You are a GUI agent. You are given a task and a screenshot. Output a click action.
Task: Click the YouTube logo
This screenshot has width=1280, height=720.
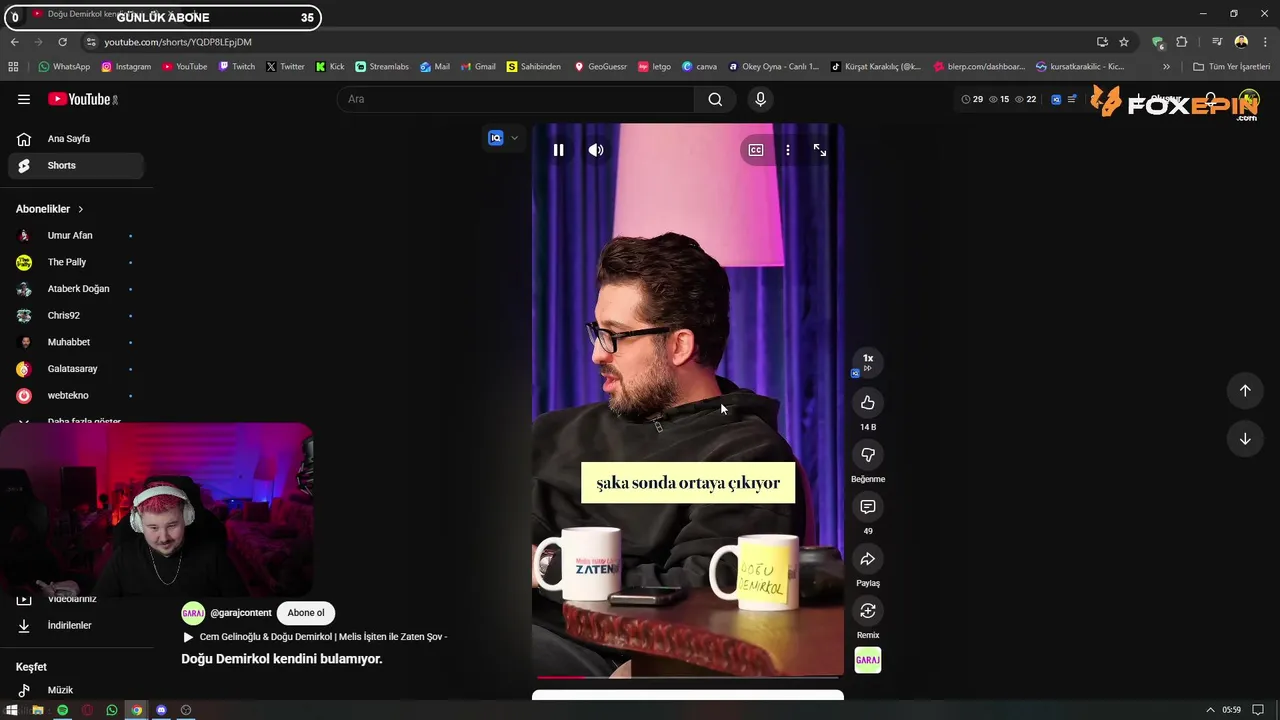click(x=83, y=99)
